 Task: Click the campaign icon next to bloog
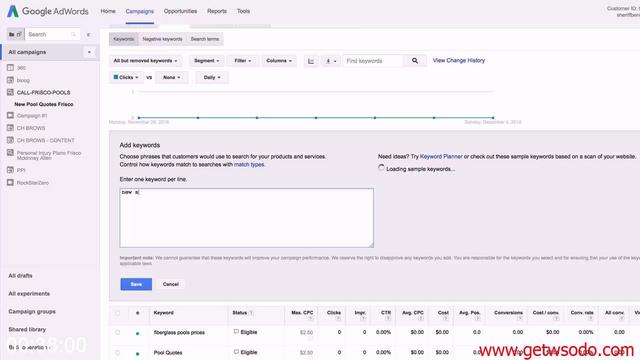[11, 80]
